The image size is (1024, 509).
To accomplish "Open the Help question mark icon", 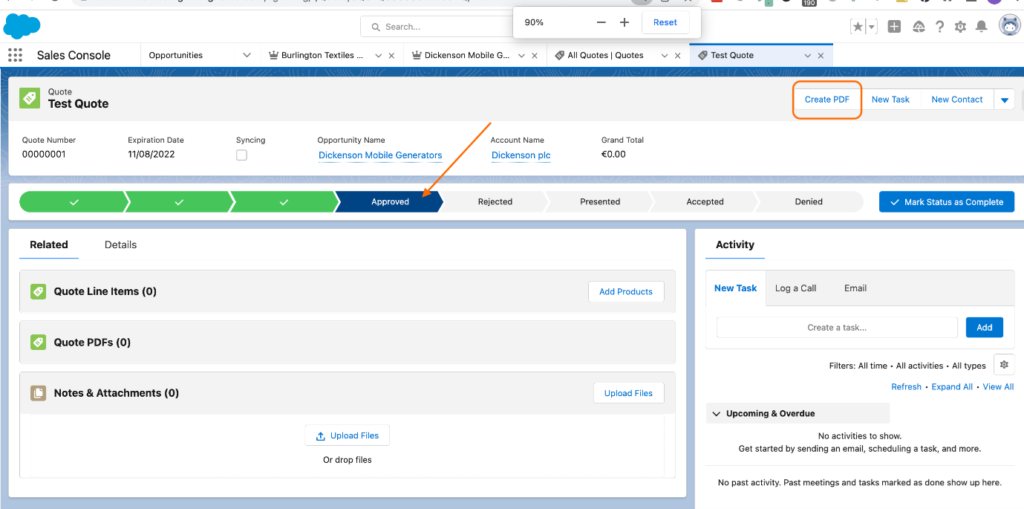I will [940, 27].
